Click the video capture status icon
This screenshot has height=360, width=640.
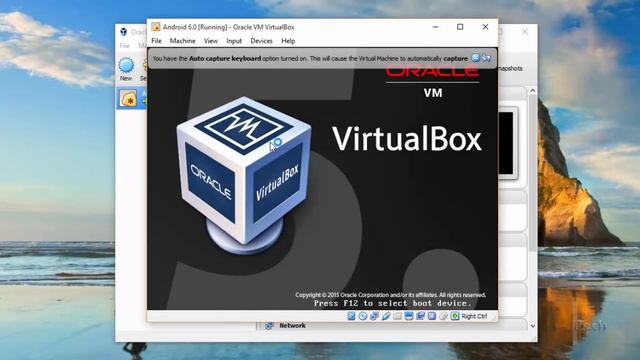(420, 316)
